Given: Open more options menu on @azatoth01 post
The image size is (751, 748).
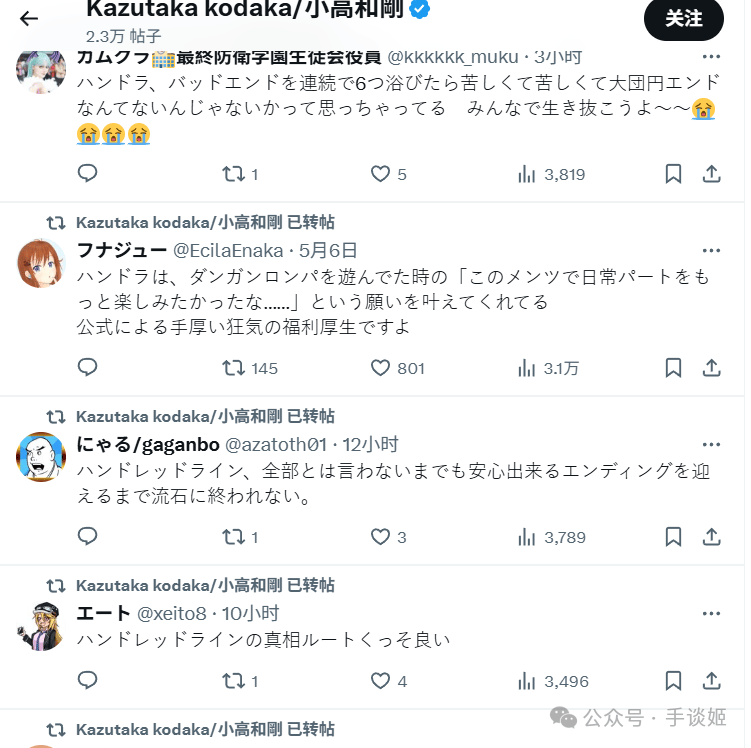Looking at the screenshot, I should (x=711, y=445).
